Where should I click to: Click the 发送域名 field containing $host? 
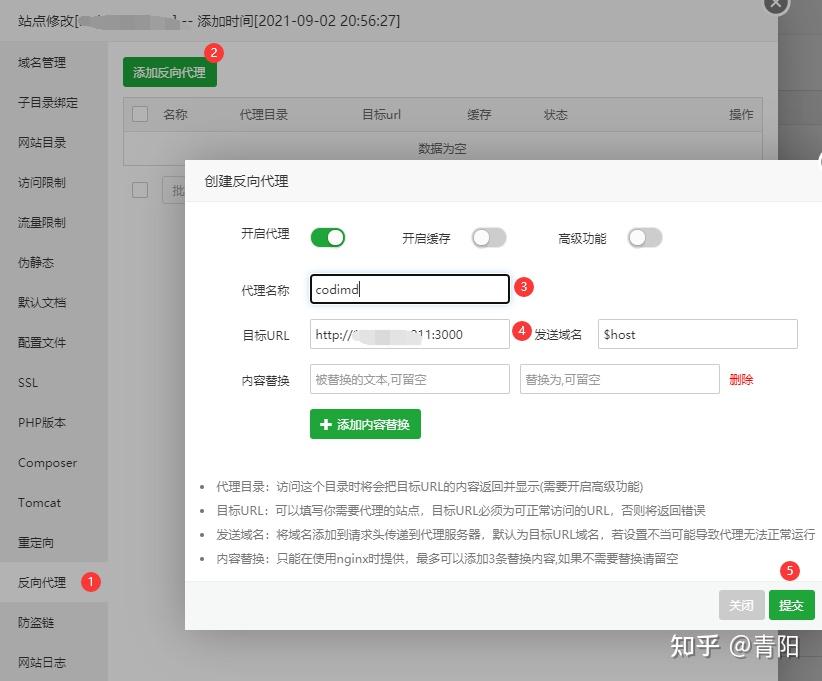tap(697, 334)
